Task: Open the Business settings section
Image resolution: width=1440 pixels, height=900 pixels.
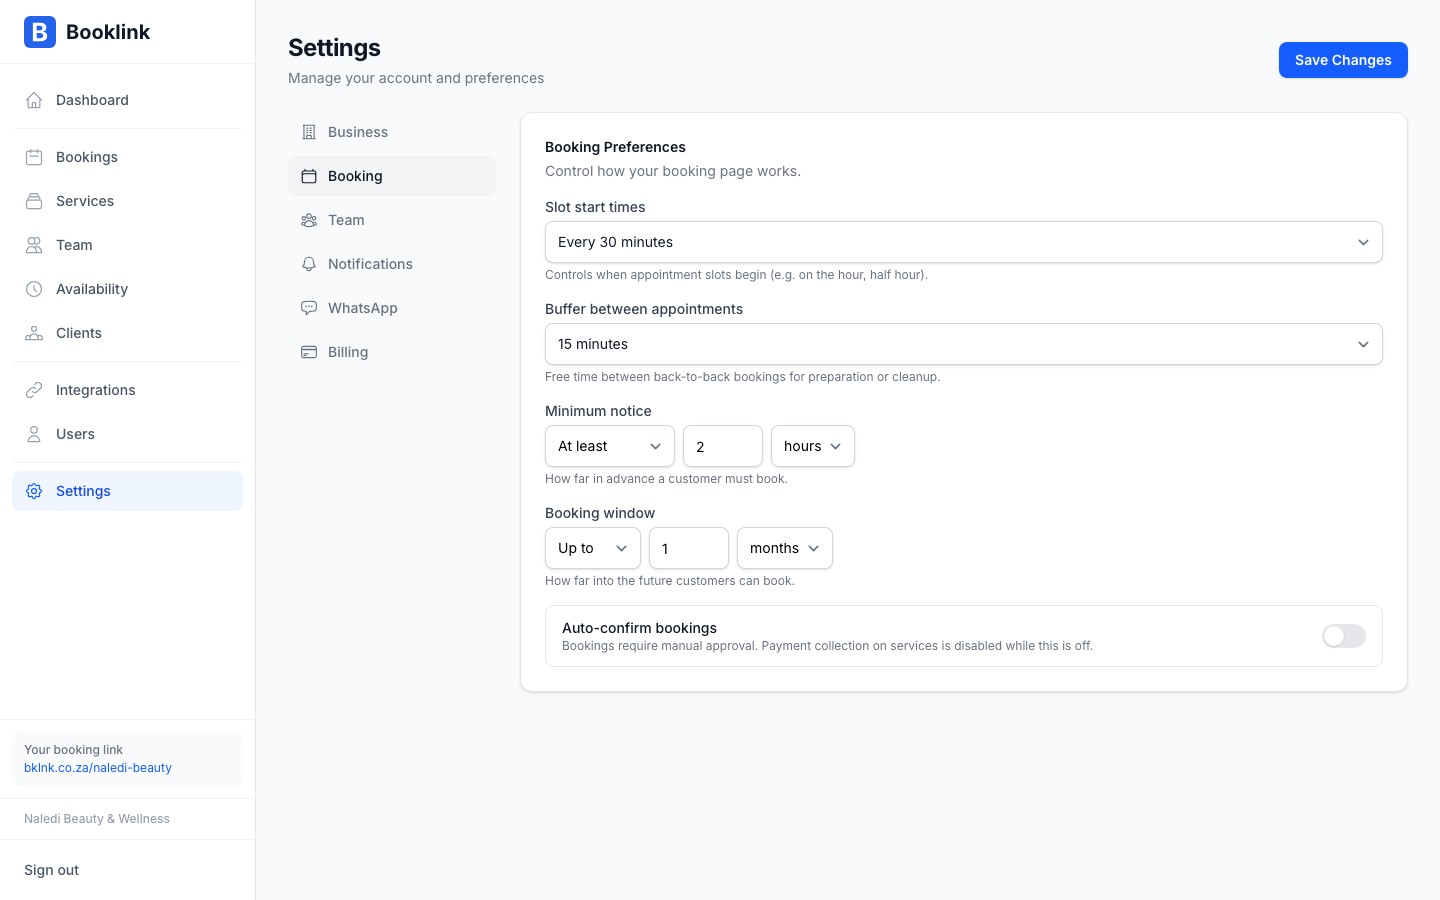Action: [358, 132]
